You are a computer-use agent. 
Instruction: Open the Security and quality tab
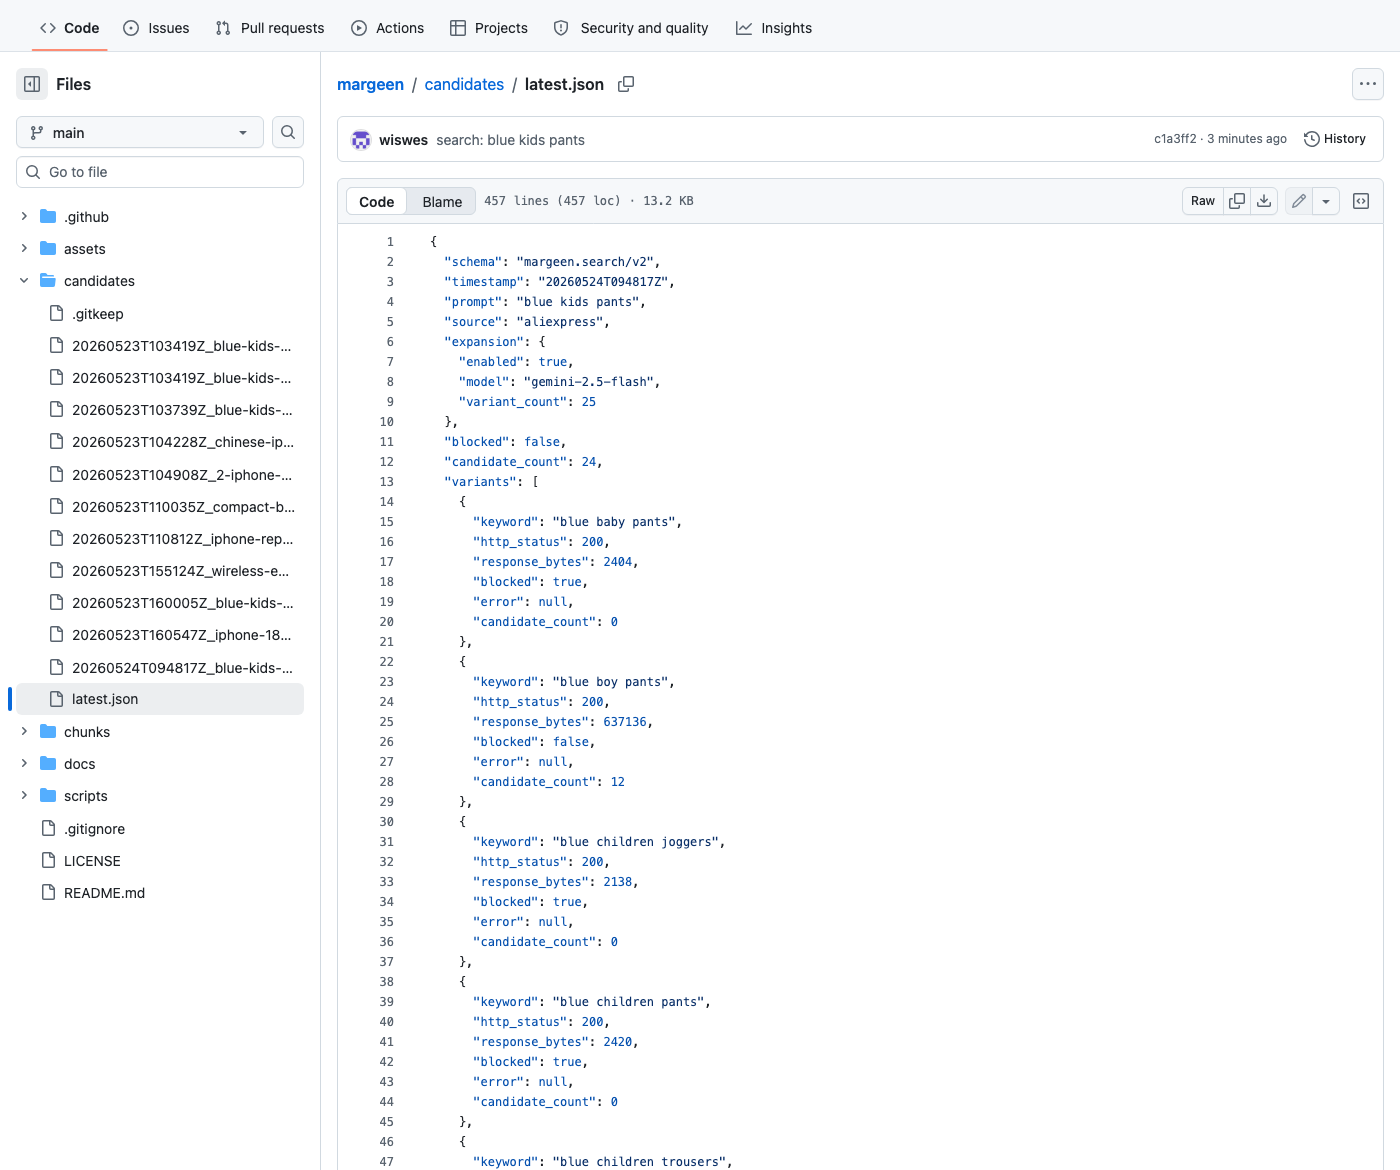click(x=631, y=28)
